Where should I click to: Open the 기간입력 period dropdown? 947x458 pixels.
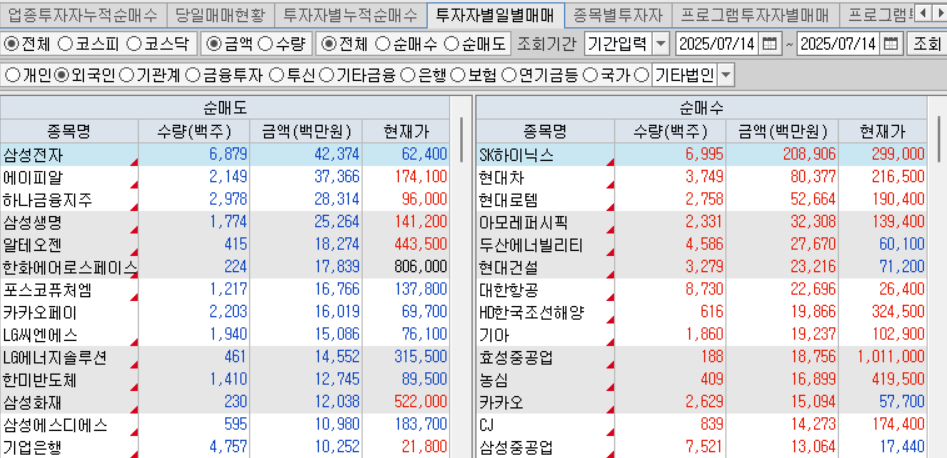coord(662,44)
